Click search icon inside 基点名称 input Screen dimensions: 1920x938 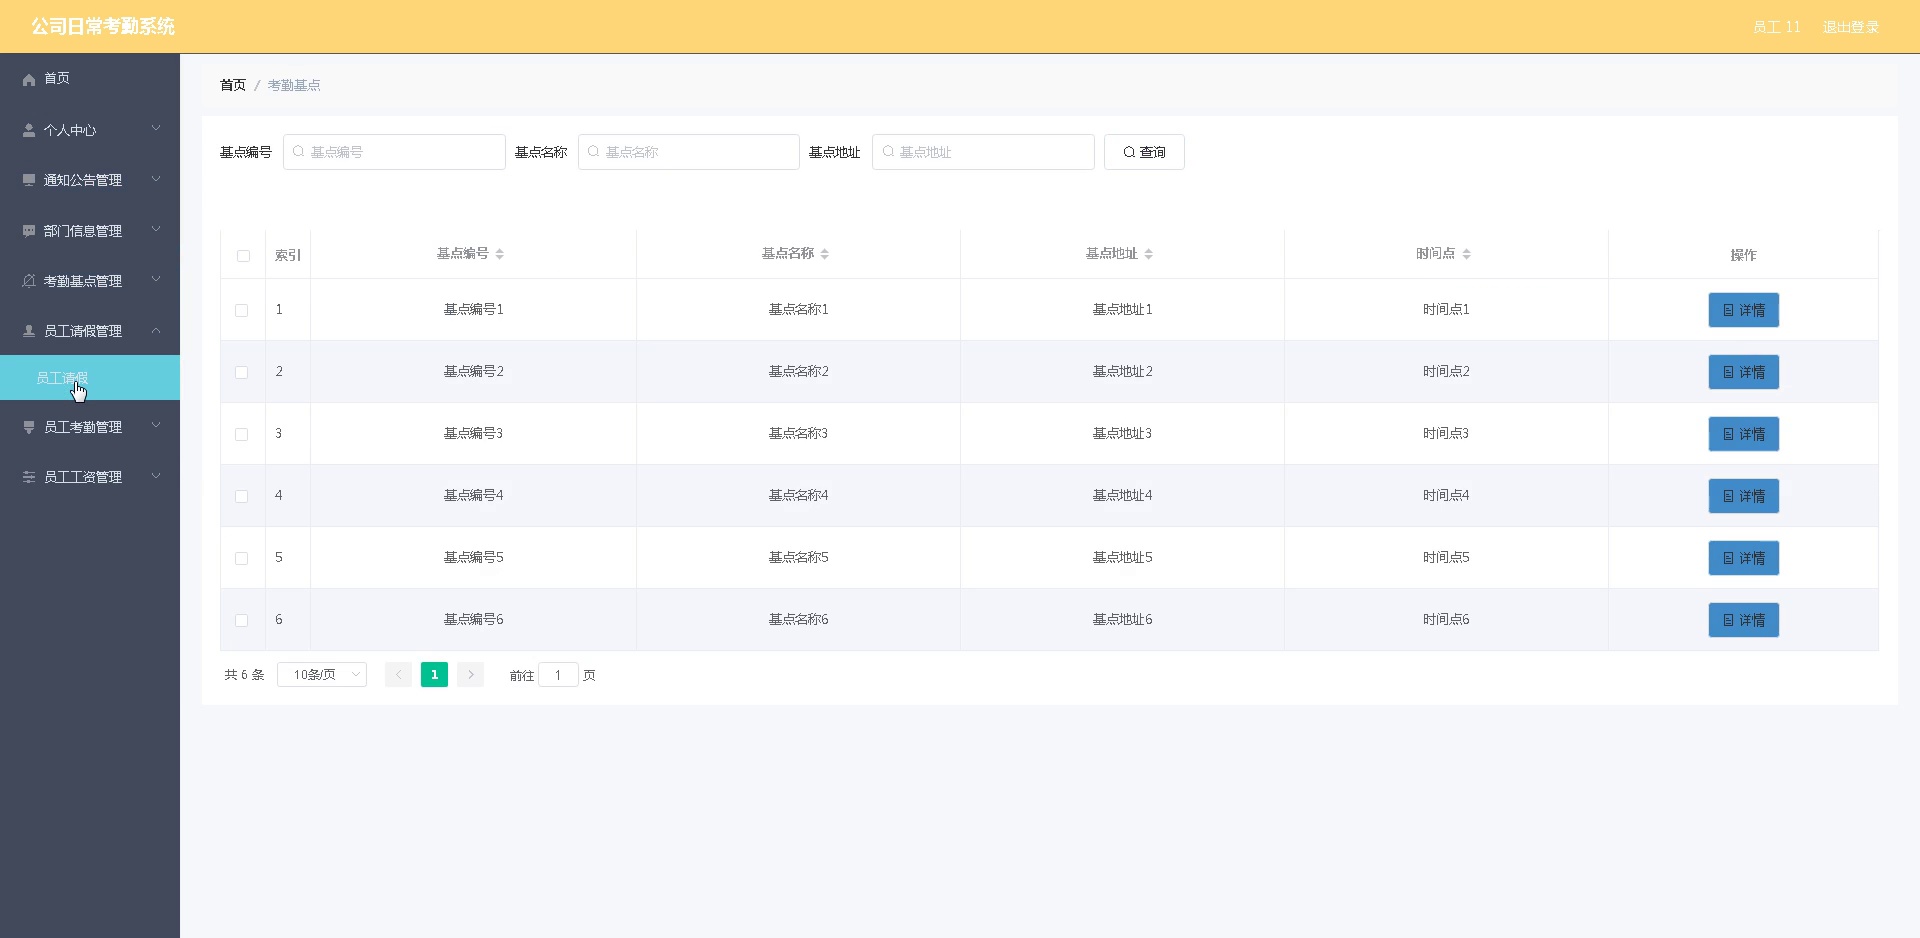click(593, 152)
